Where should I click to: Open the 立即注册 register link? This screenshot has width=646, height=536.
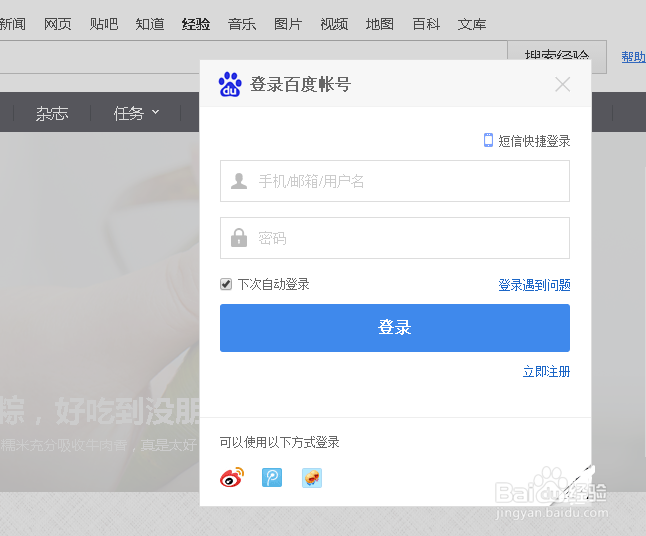(546, 372)
